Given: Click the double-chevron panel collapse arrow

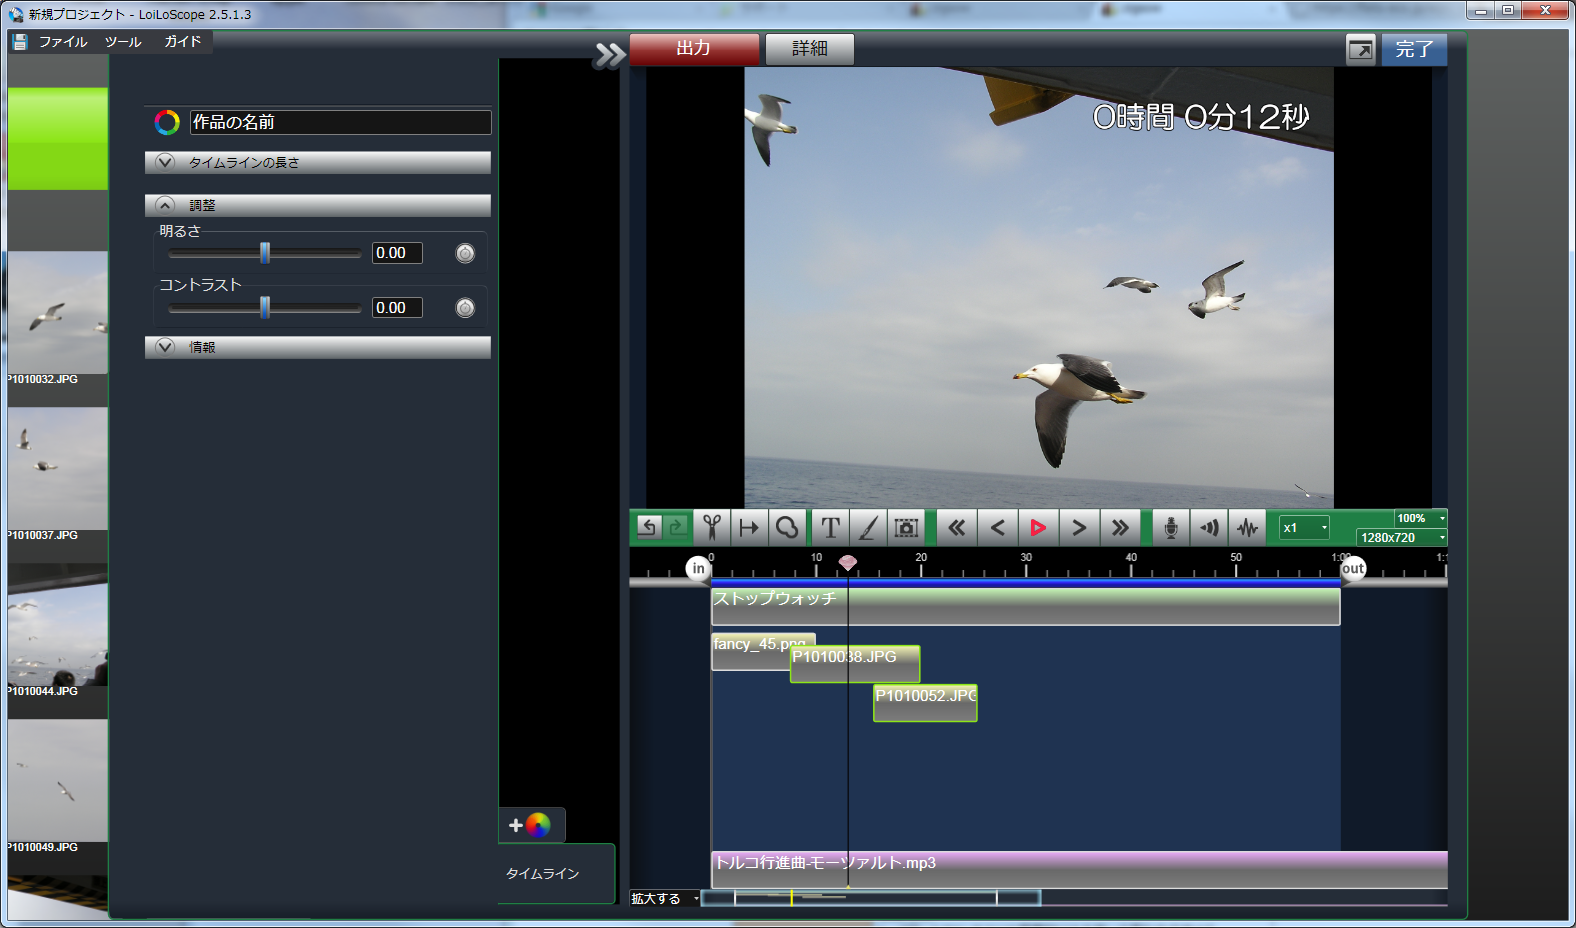Looking at the screenshot, I should point(609,54).
